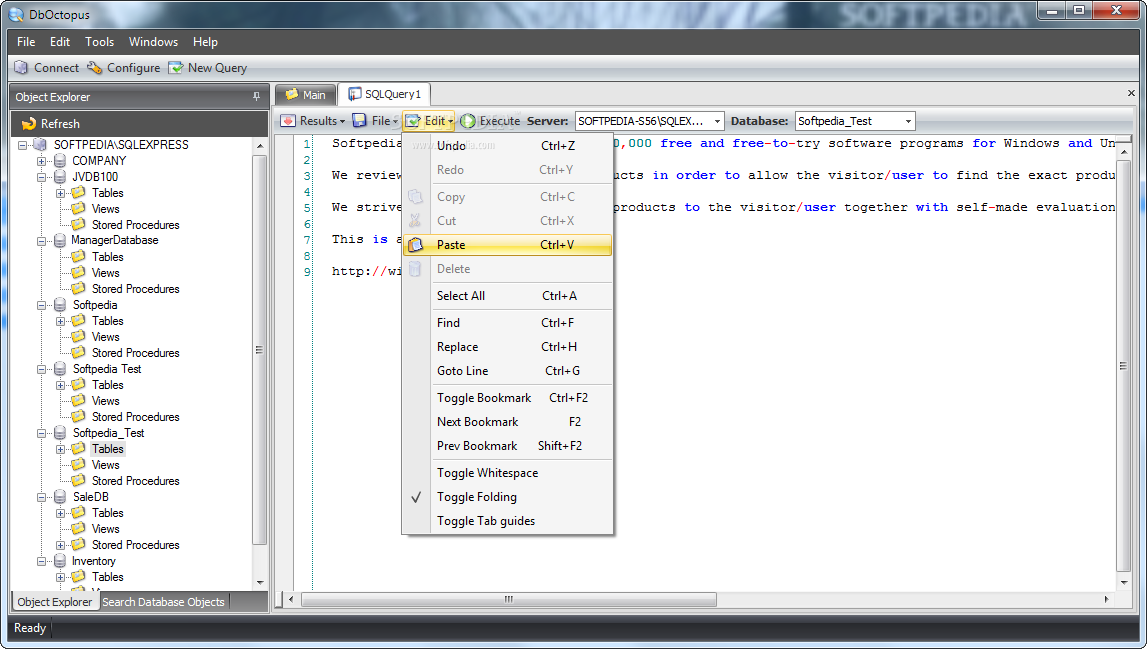Toggle the Folding checkmark option
The image size is (1147, 649).
508,497
